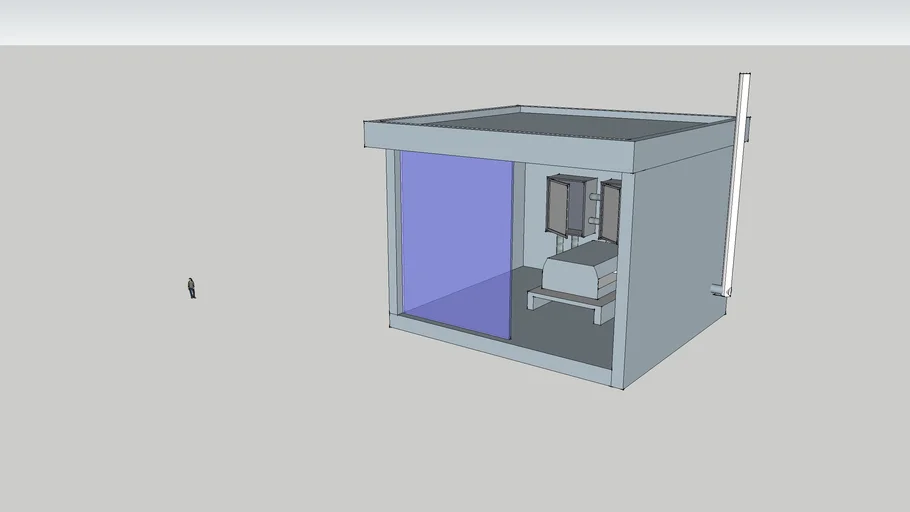Select the elbow at the white pipe's base

(x=722, y=291)
